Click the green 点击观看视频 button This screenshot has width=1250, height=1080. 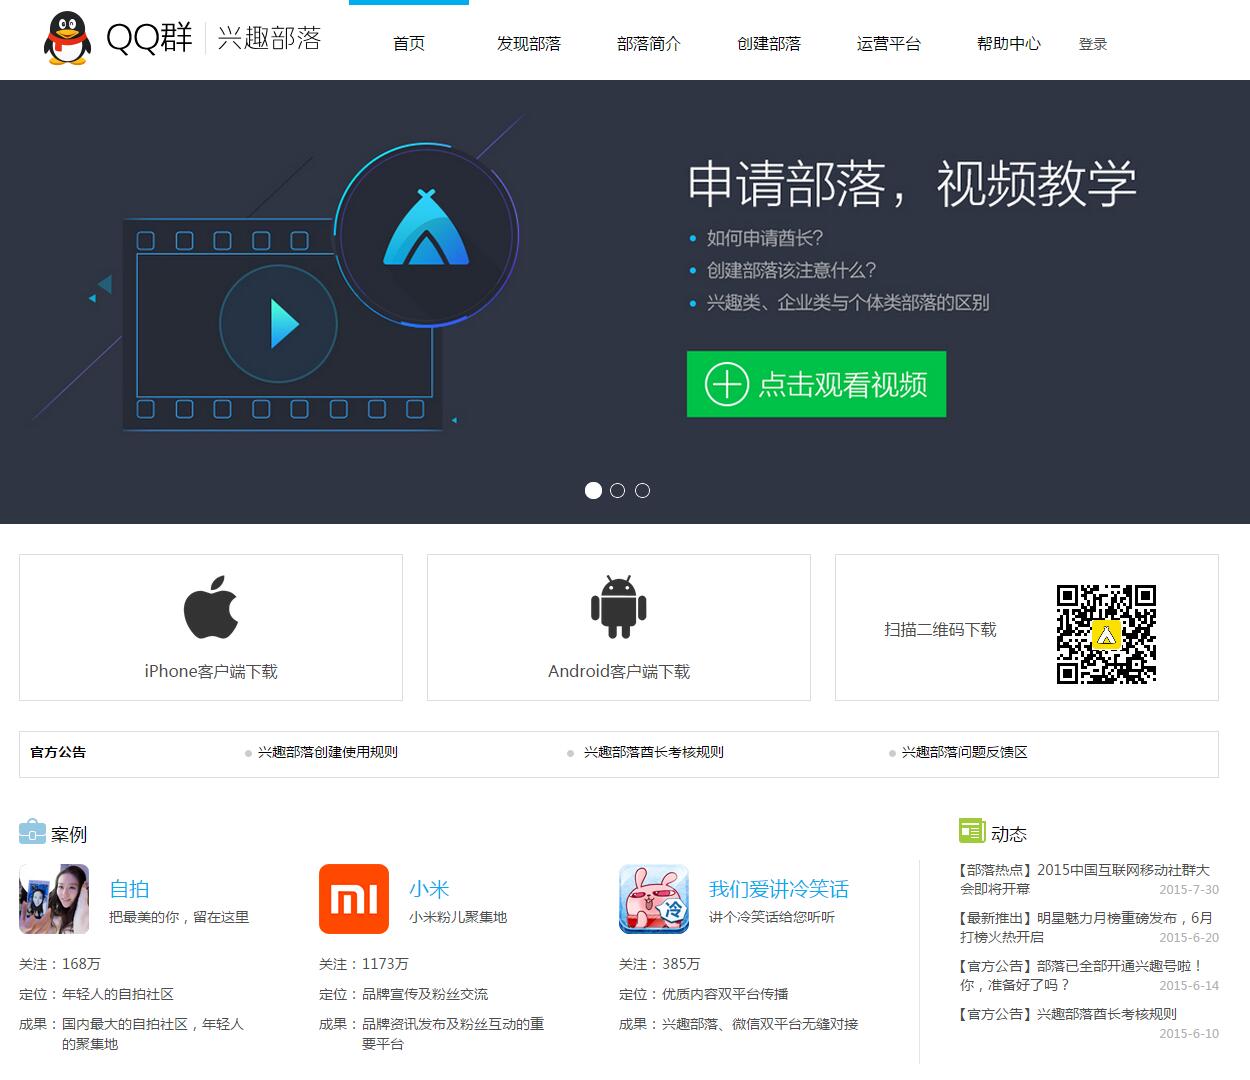click(x=816, y=384)
